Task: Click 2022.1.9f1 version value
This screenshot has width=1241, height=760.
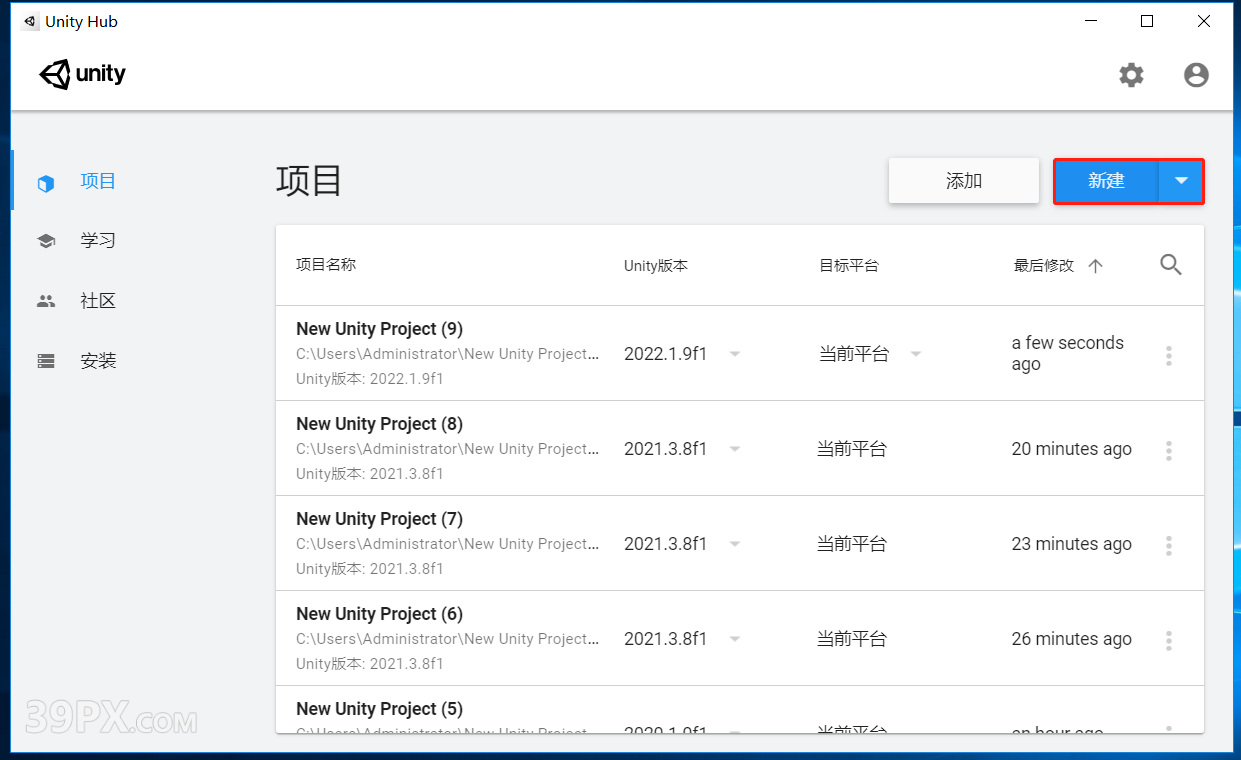Action: tap(665, 354)
